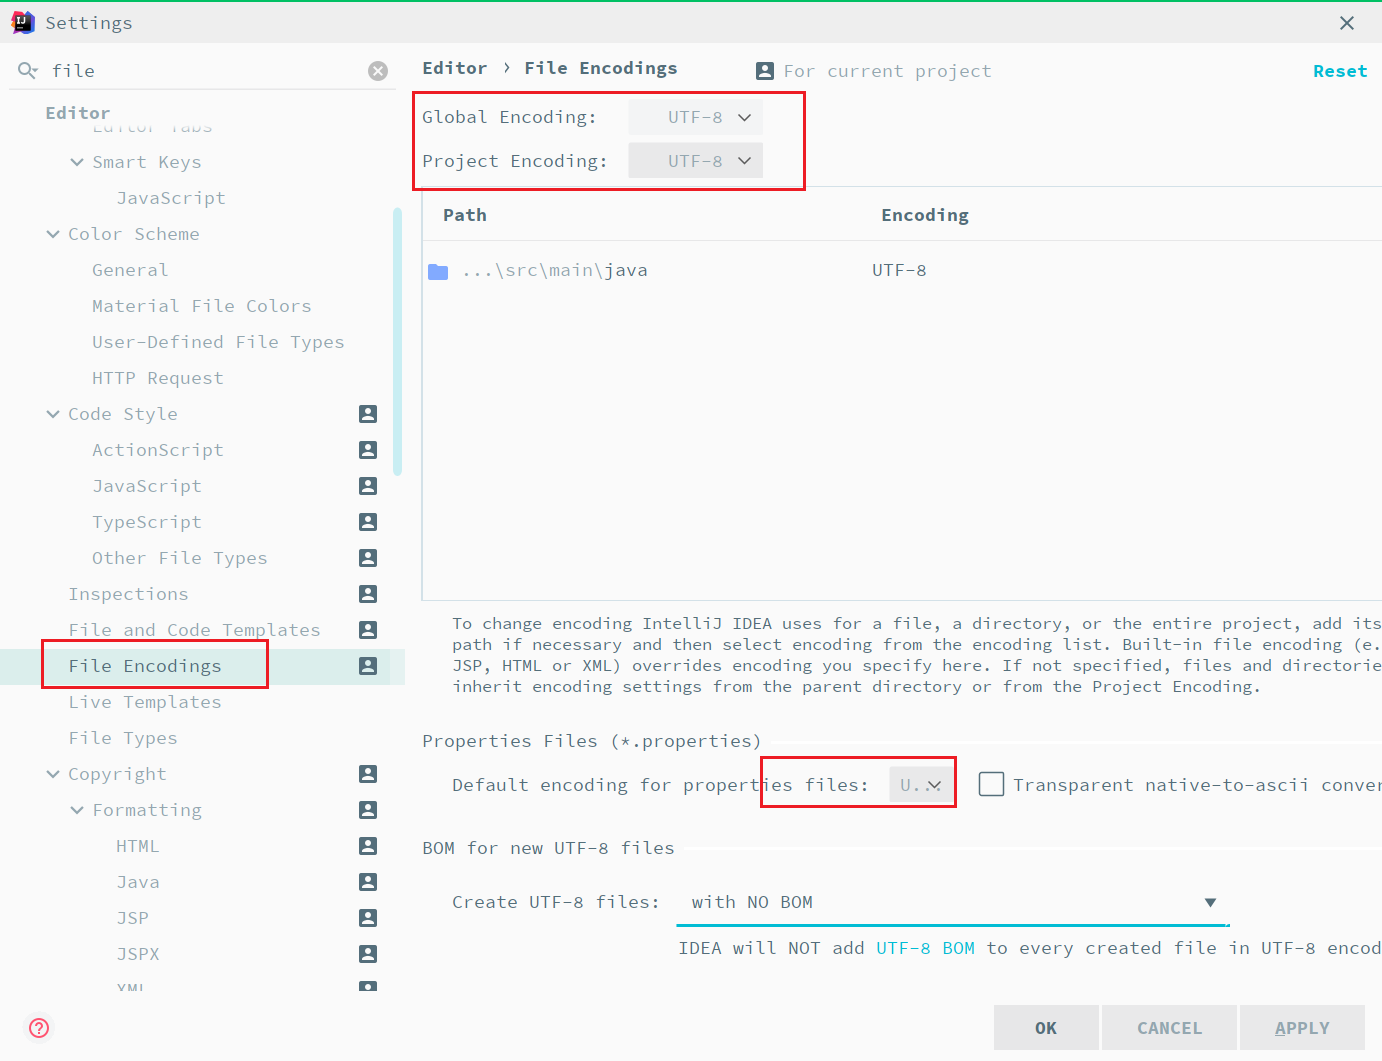Viewport: 1382px width, 1061px height.
Task: Click project icon beside Java formatting
Action: tap(368, 882)
